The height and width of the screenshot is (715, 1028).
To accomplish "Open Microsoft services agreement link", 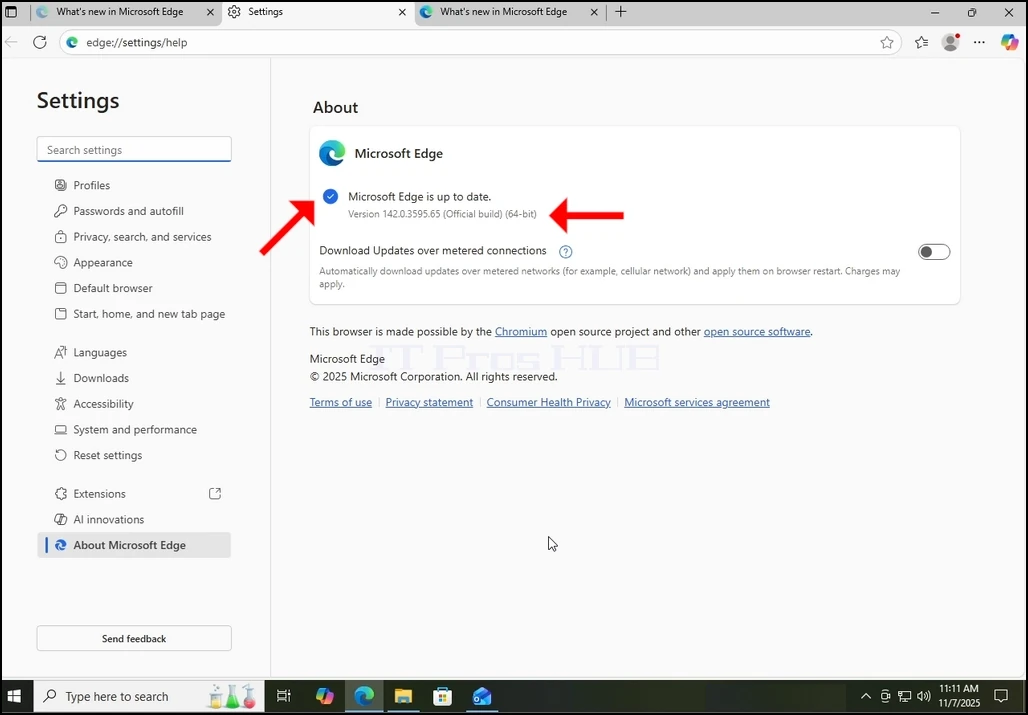I will (696, 402).
